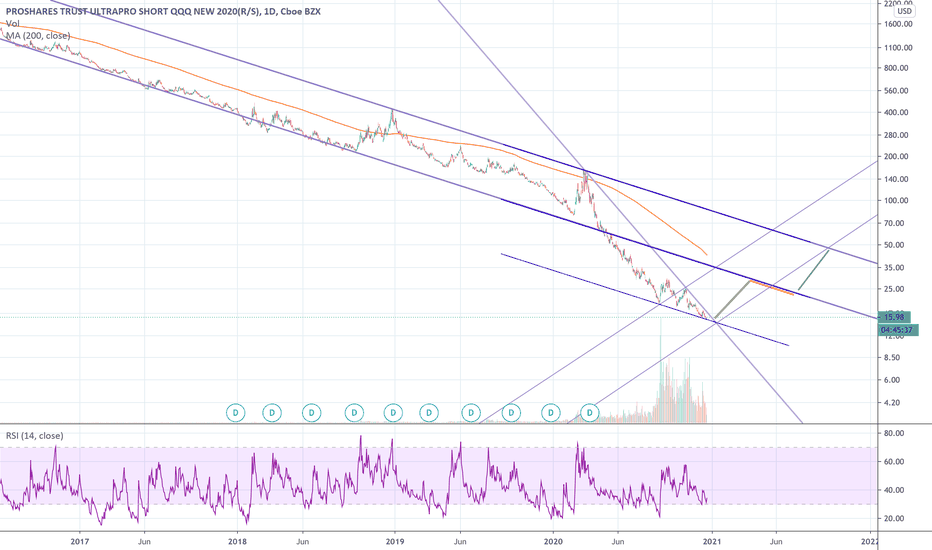Select the MA (200, close) indicator legend
The image size is (932, 550).
pos(38,36)
